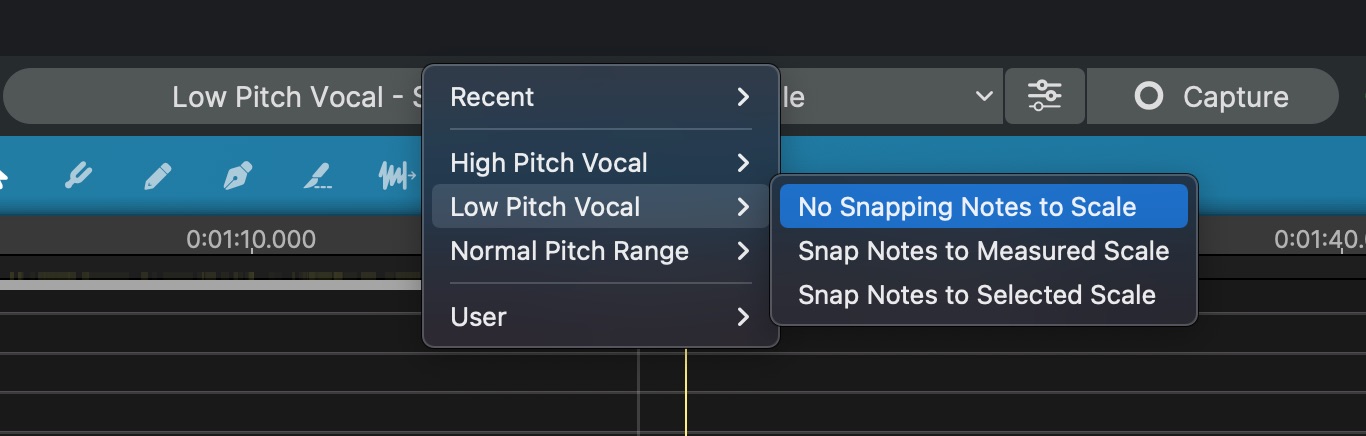This screenshot has width=1366, height=436.
Task: Select the tuning fork pitch tool
Action: coord(78,177)
